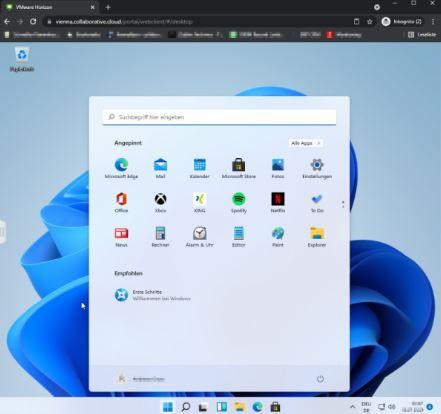
Task: Click the Papierkorb desktop icon
Action: [x=22, y=59]
